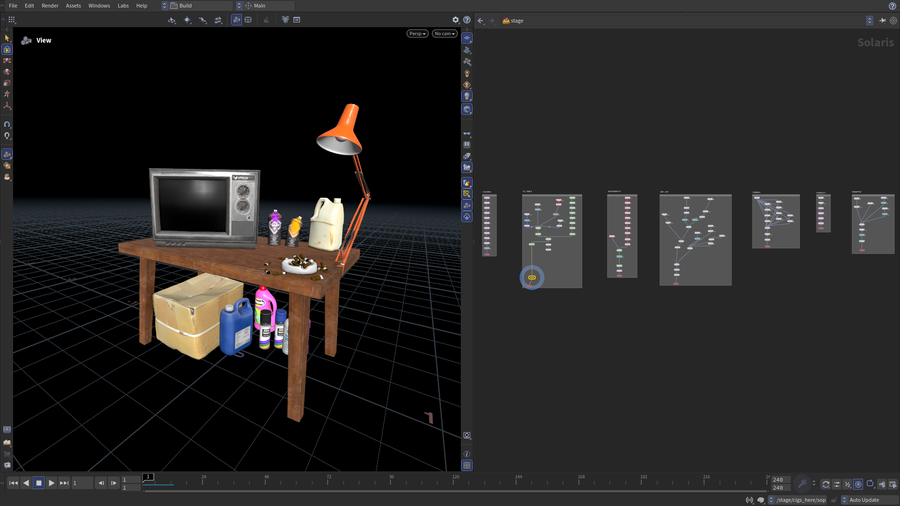
Task: Jump to last frame button
Action: (64, 483)
